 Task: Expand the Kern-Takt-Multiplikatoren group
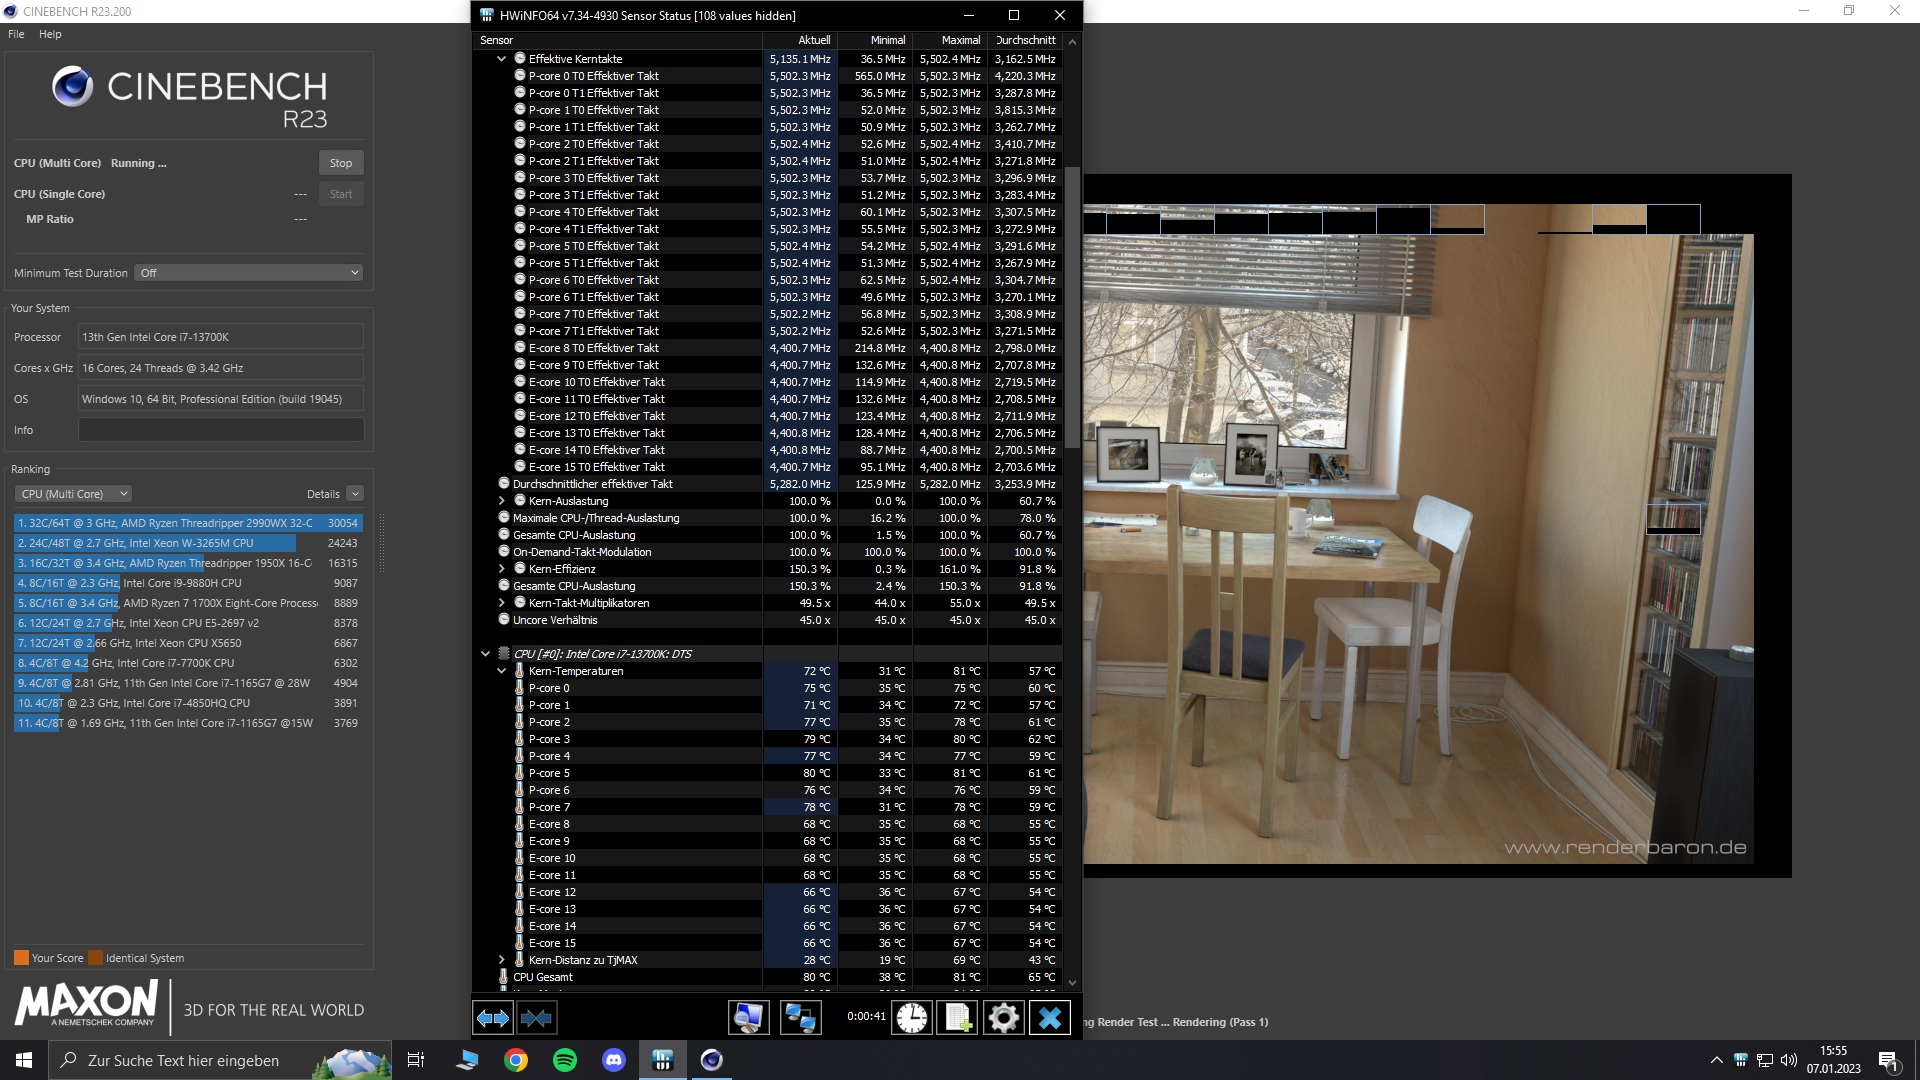tap(502, 603)
